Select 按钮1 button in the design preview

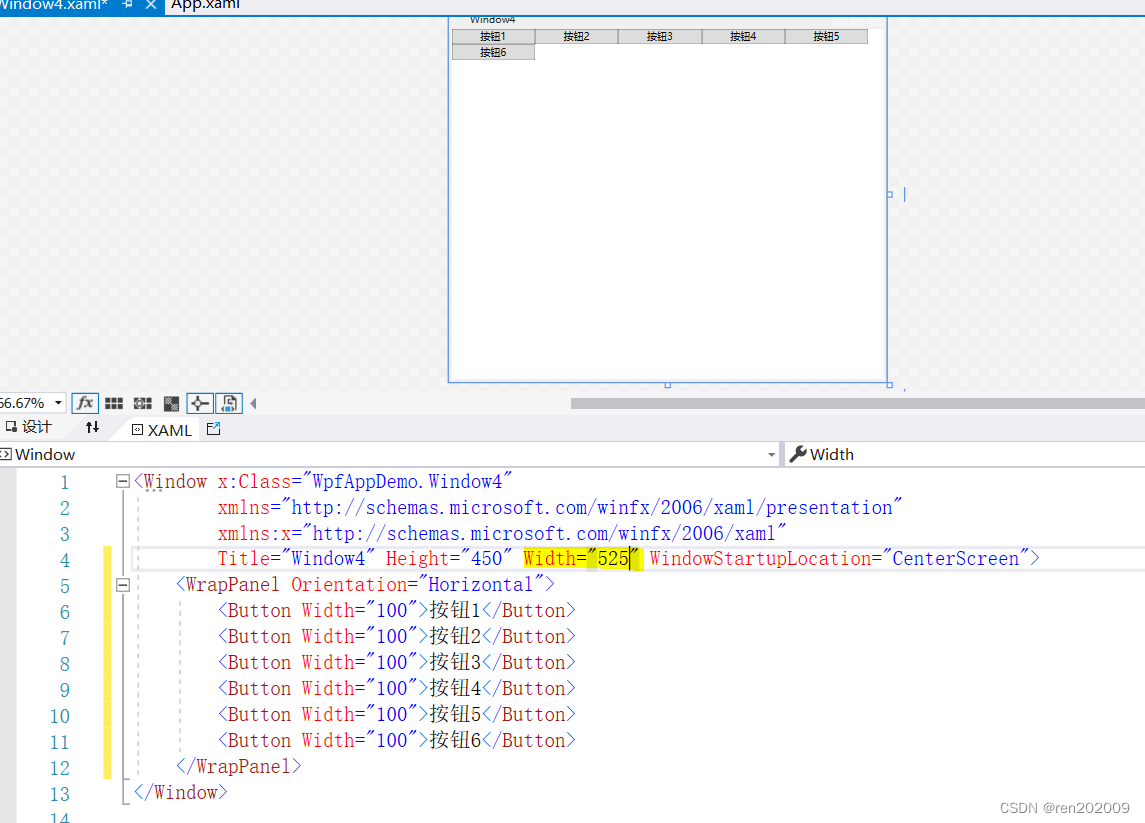coord(492,35)
